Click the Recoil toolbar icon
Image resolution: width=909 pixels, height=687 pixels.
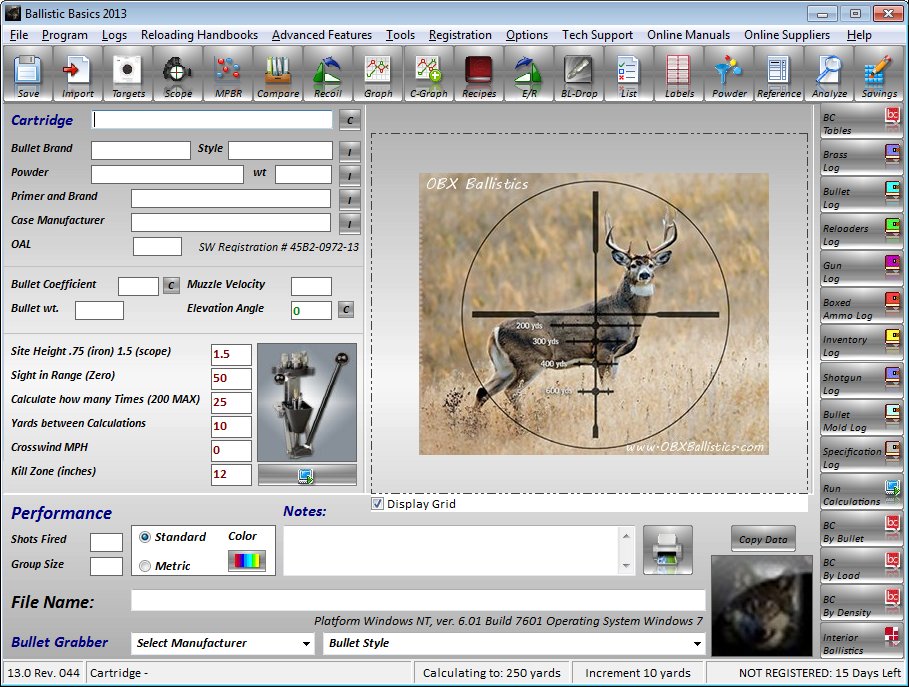pyautogui.click(x=328, y=76)
